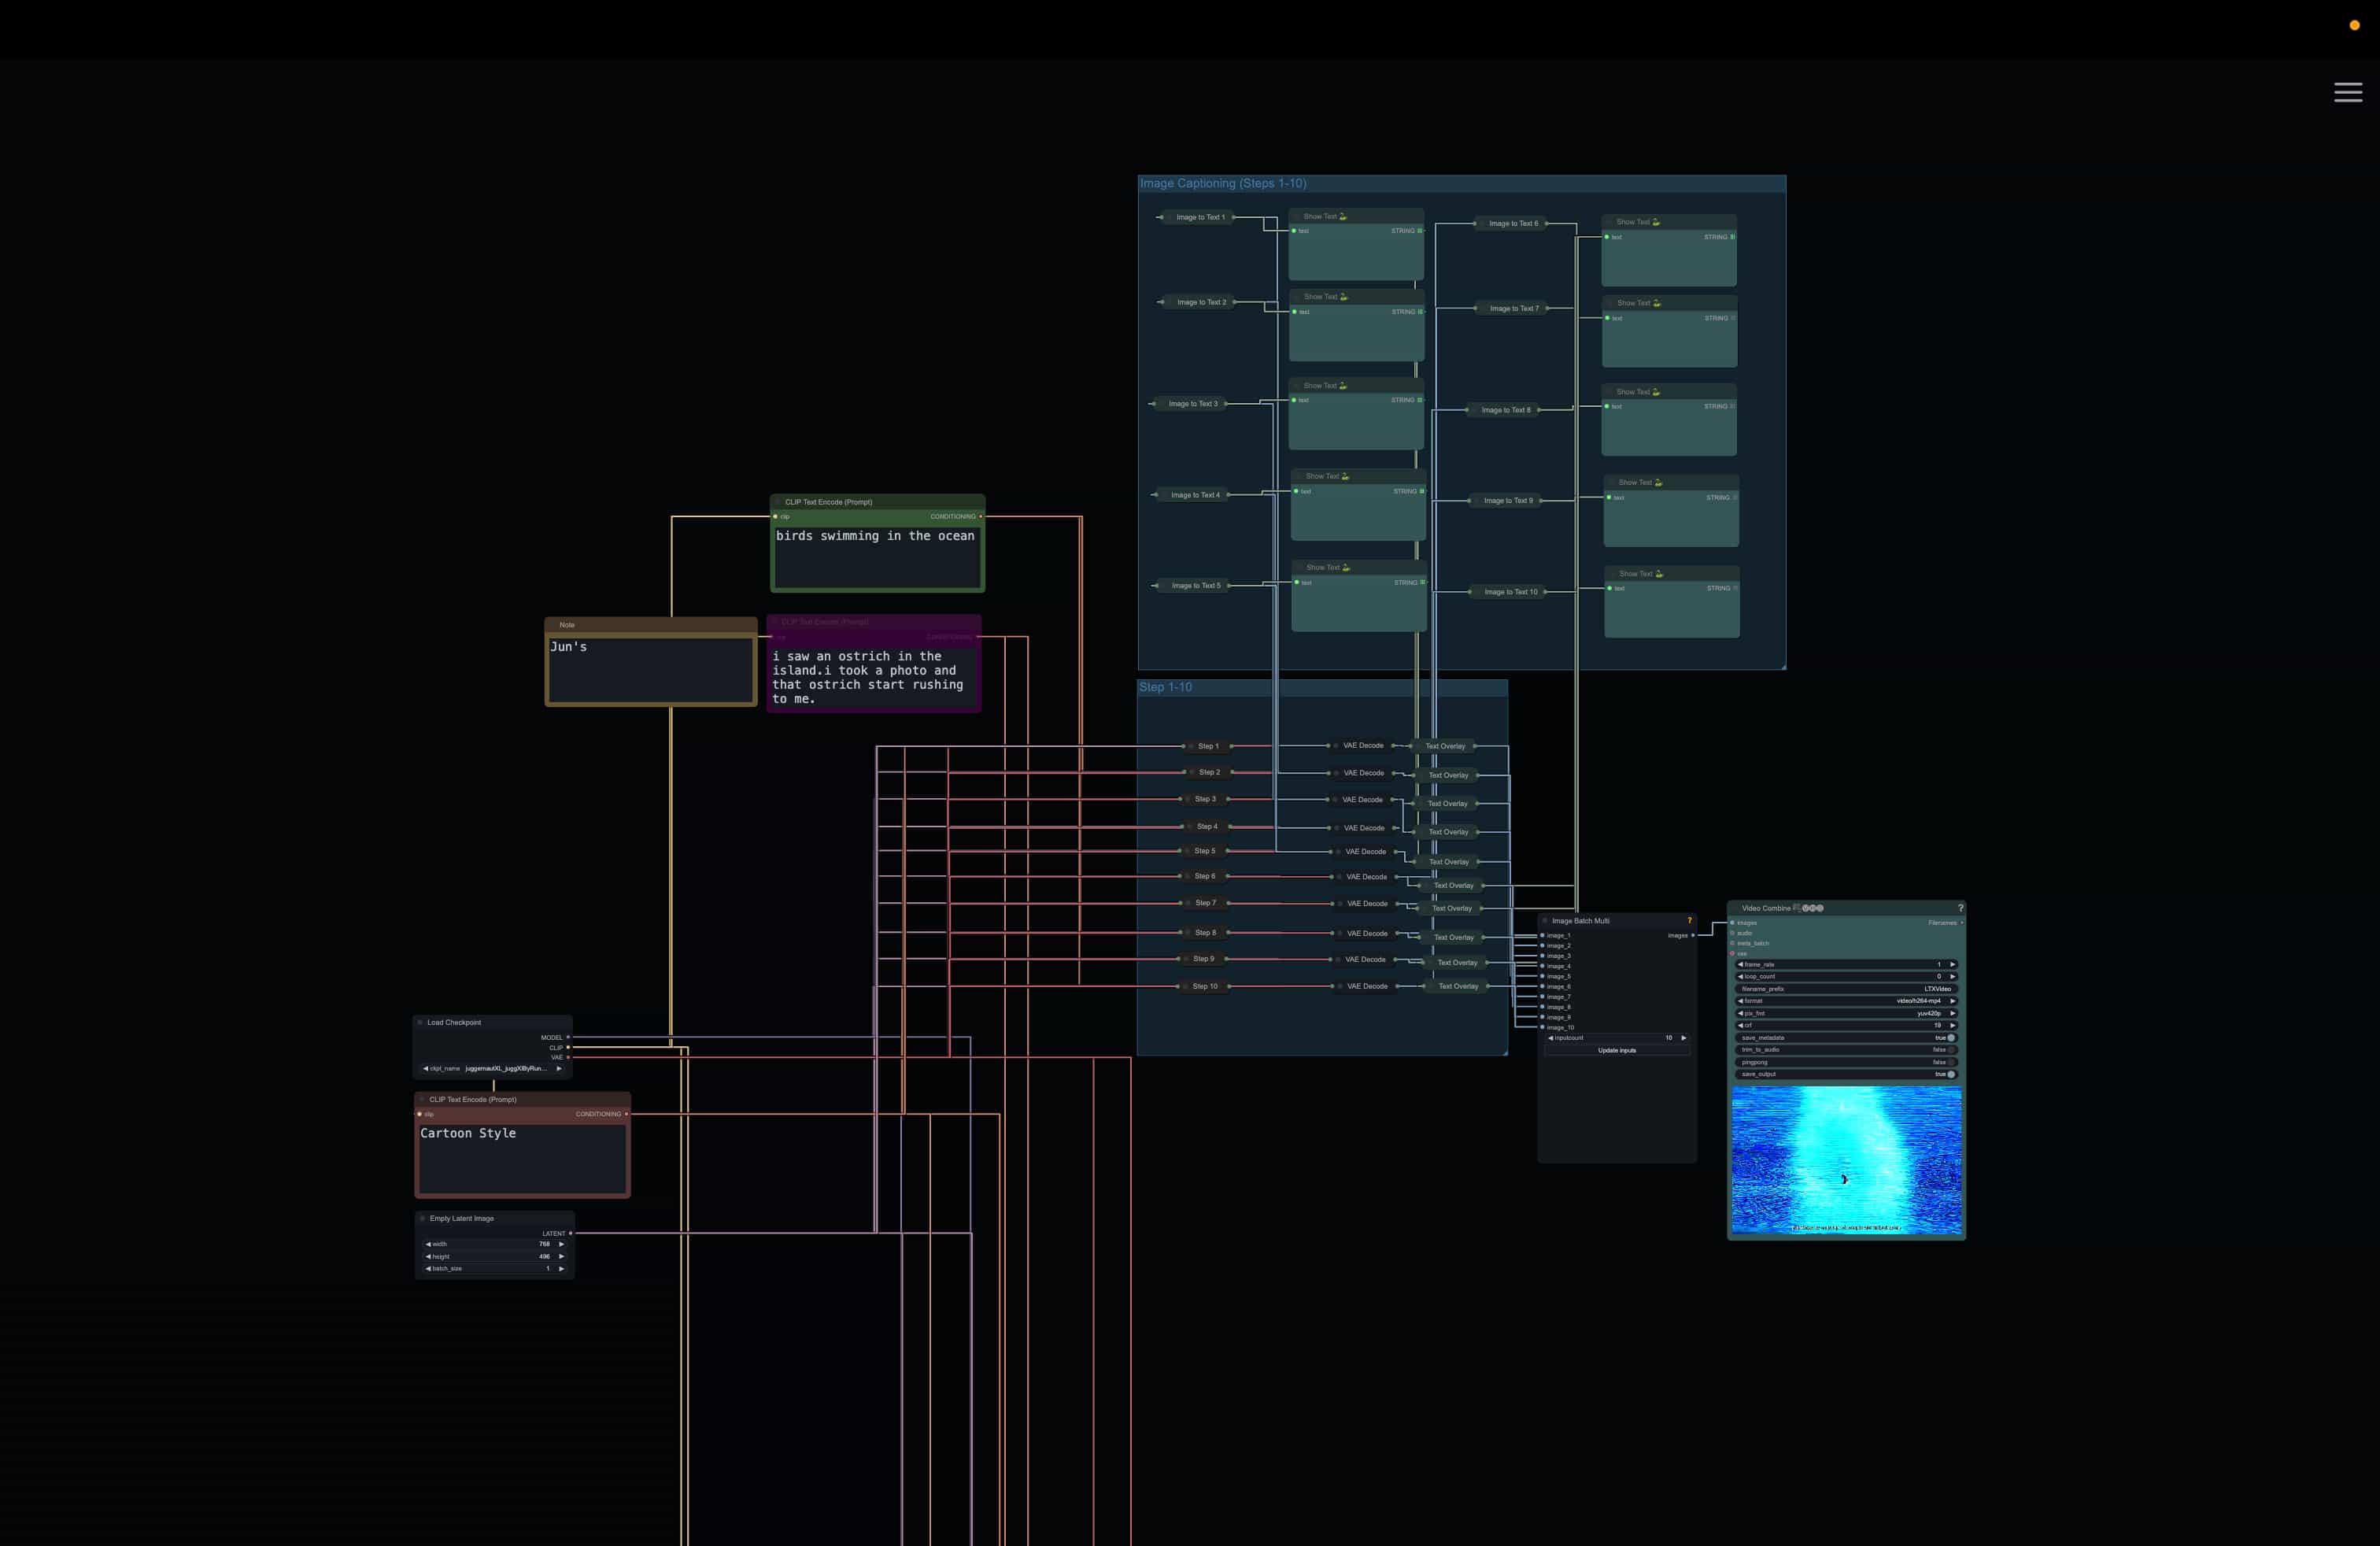Open the hamburger menu in top-right
2380x1546 pixels.
[x=2347, y=92]
